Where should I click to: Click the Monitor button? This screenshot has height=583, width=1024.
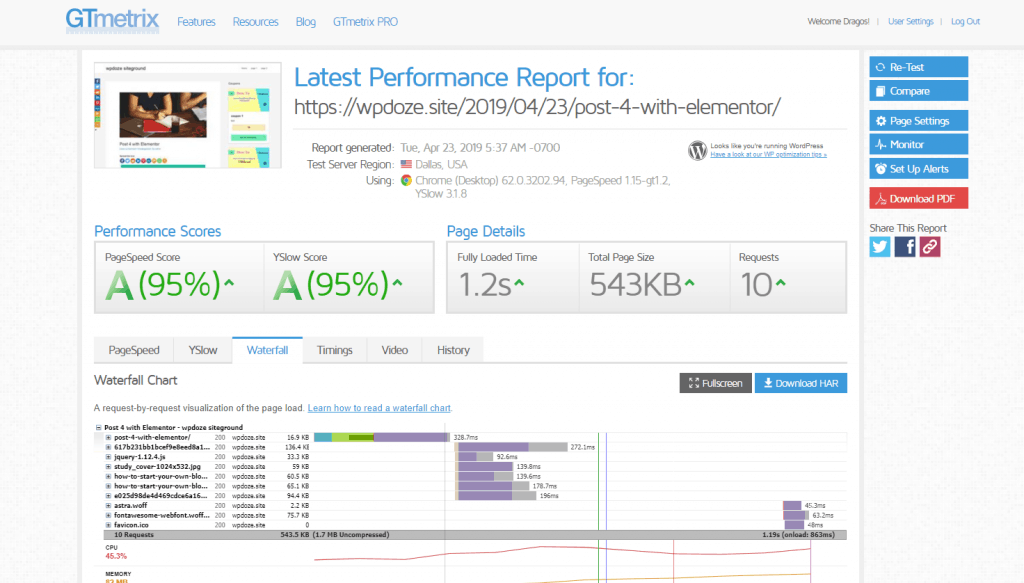click(918, 144)
